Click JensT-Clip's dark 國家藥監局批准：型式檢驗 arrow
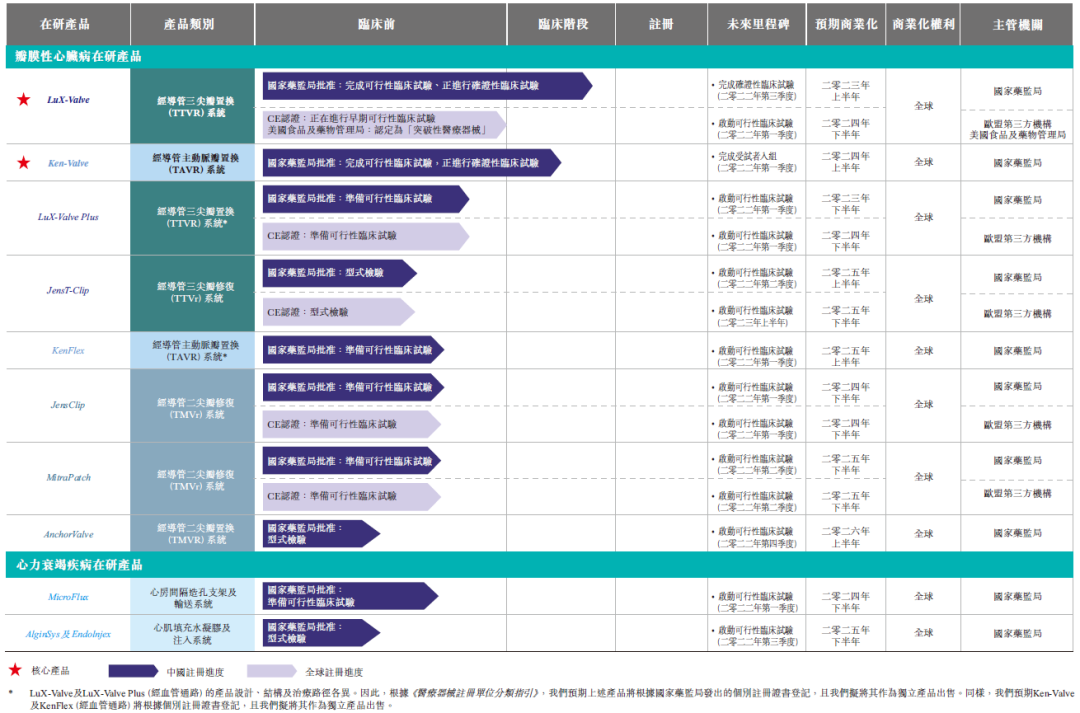 [340, 273]
